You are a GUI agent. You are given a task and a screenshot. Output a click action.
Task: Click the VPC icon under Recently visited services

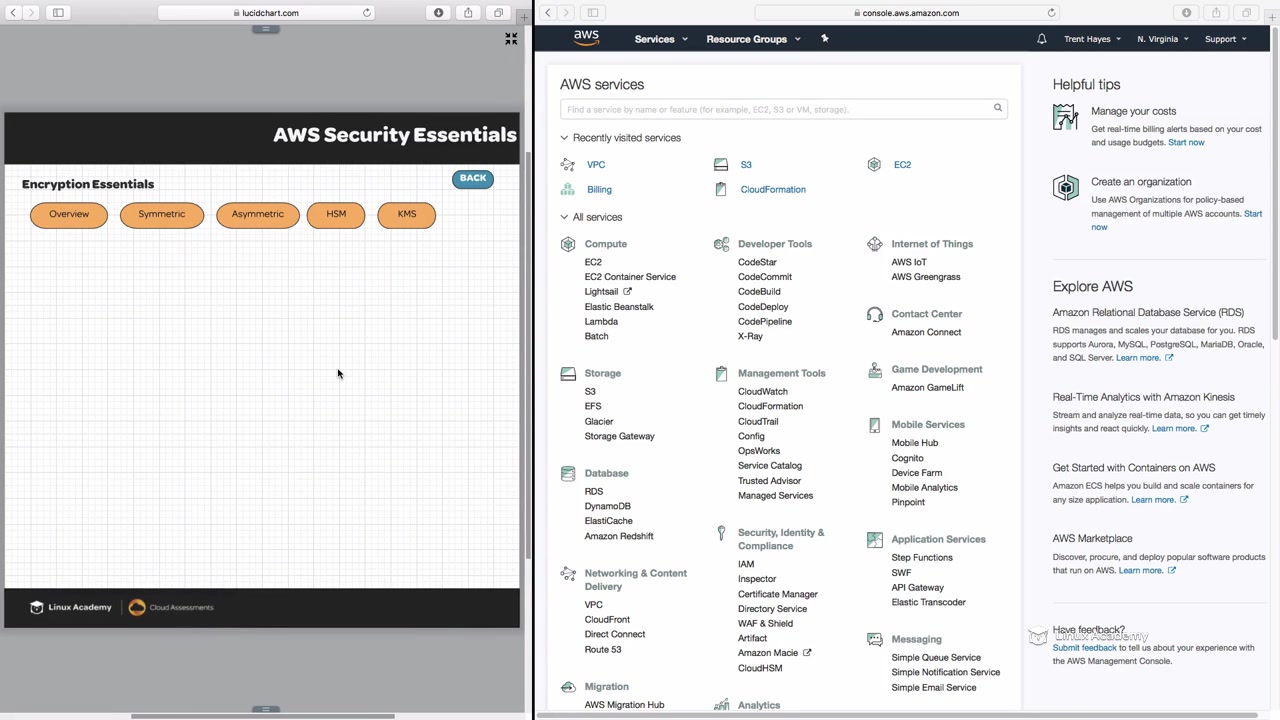[x=568, y=164]
